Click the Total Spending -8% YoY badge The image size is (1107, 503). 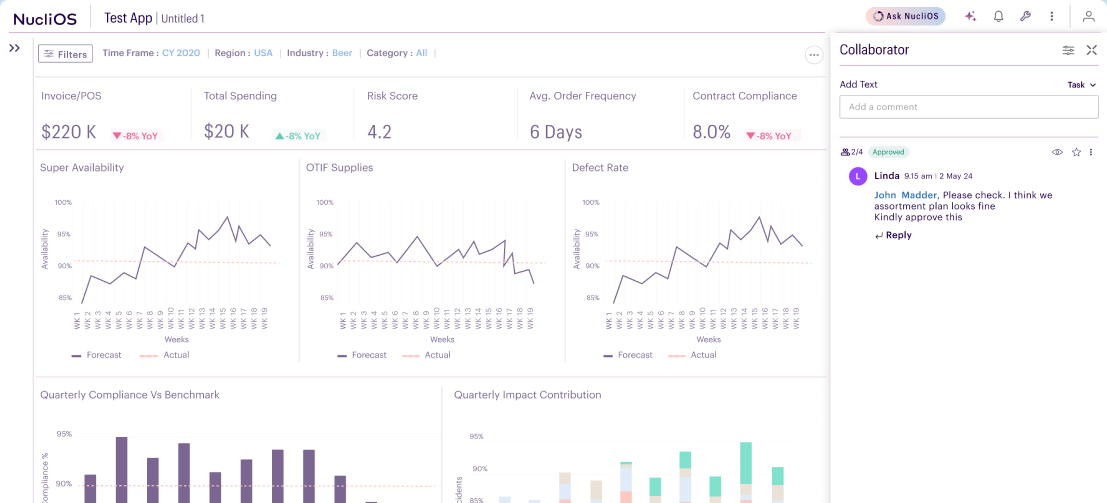tap(300, 136)
